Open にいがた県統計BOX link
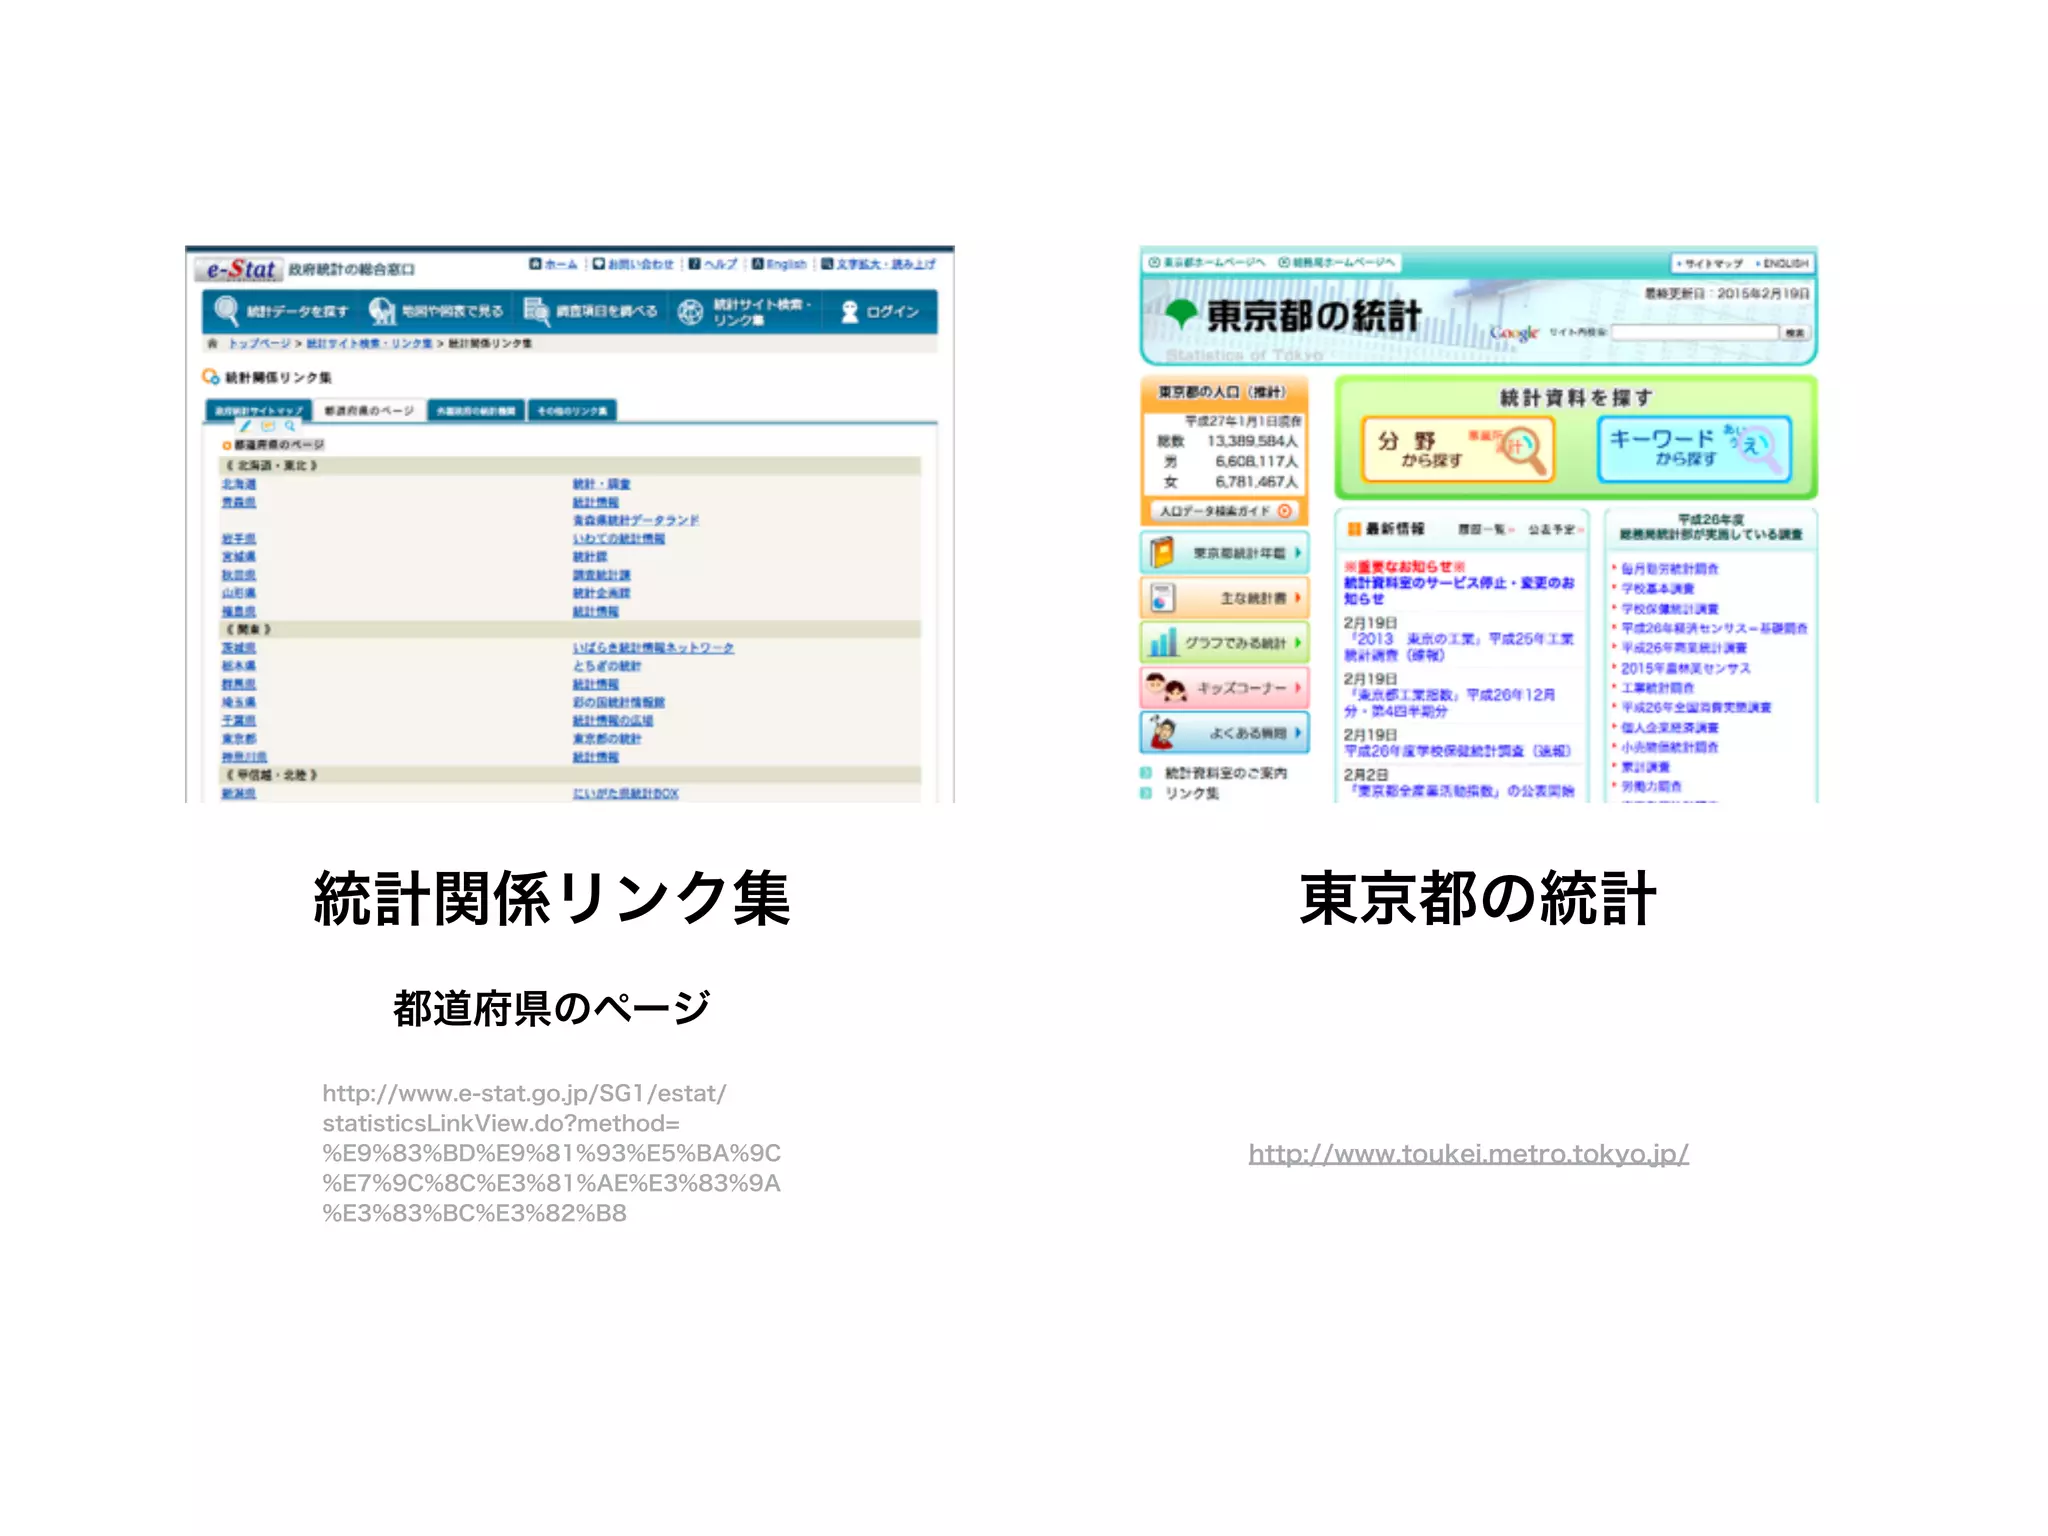 [x=626, y=793]
